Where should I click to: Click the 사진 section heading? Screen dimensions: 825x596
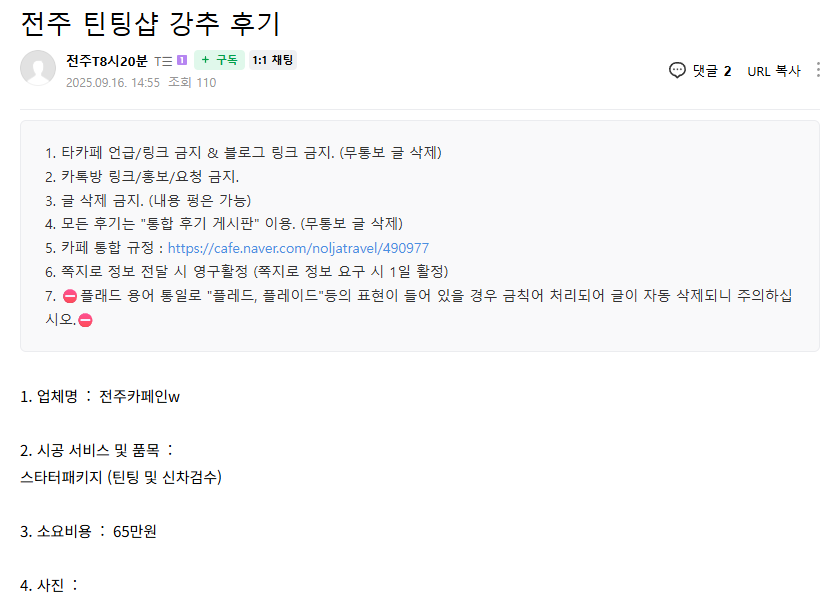(50, 585)
